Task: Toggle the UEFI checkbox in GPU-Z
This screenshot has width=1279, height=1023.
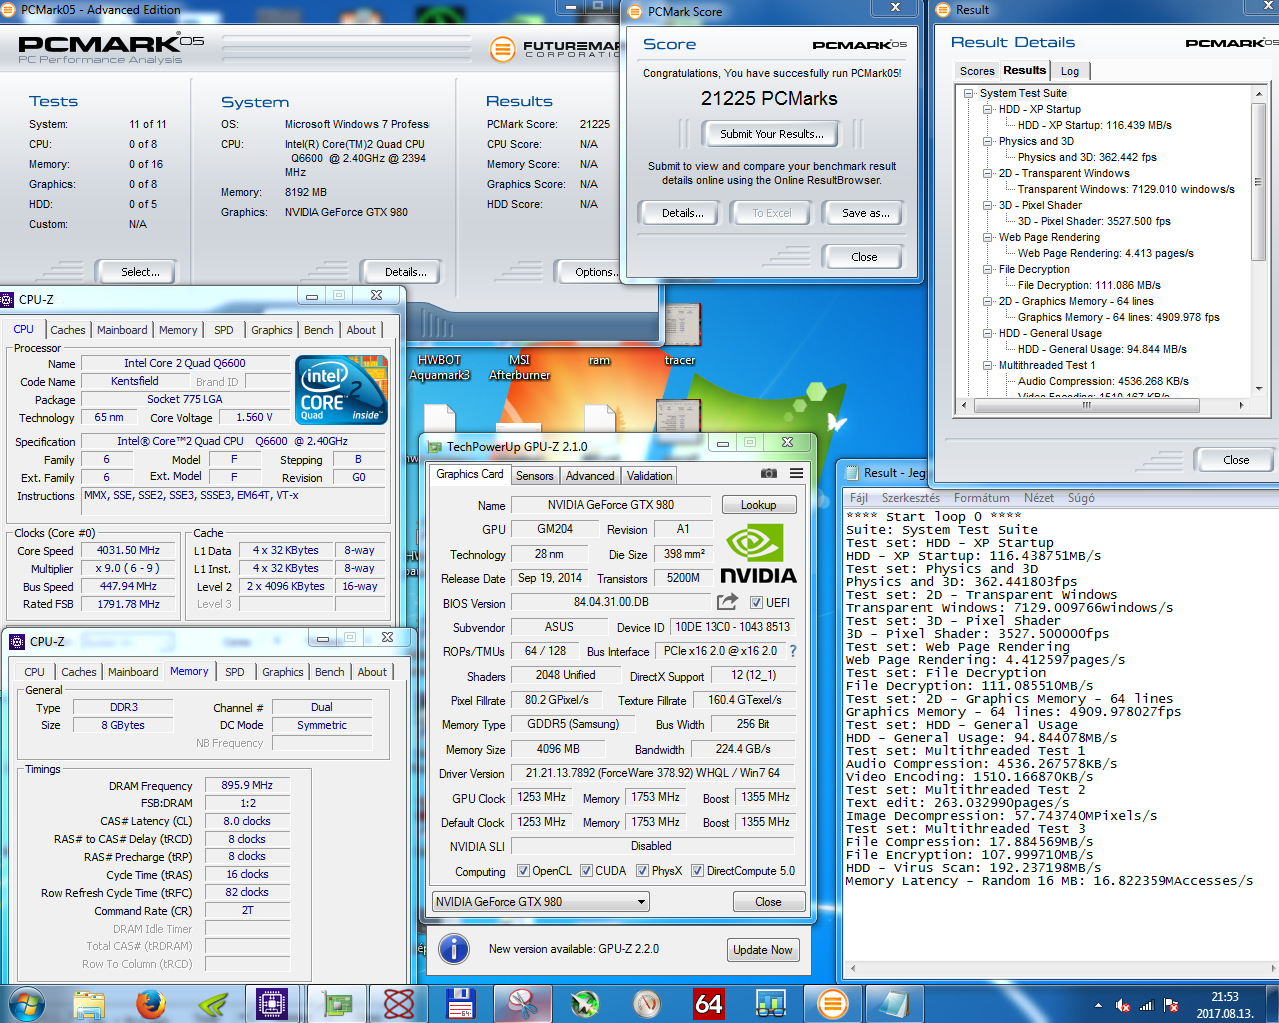Action: [x=757, y=602]
